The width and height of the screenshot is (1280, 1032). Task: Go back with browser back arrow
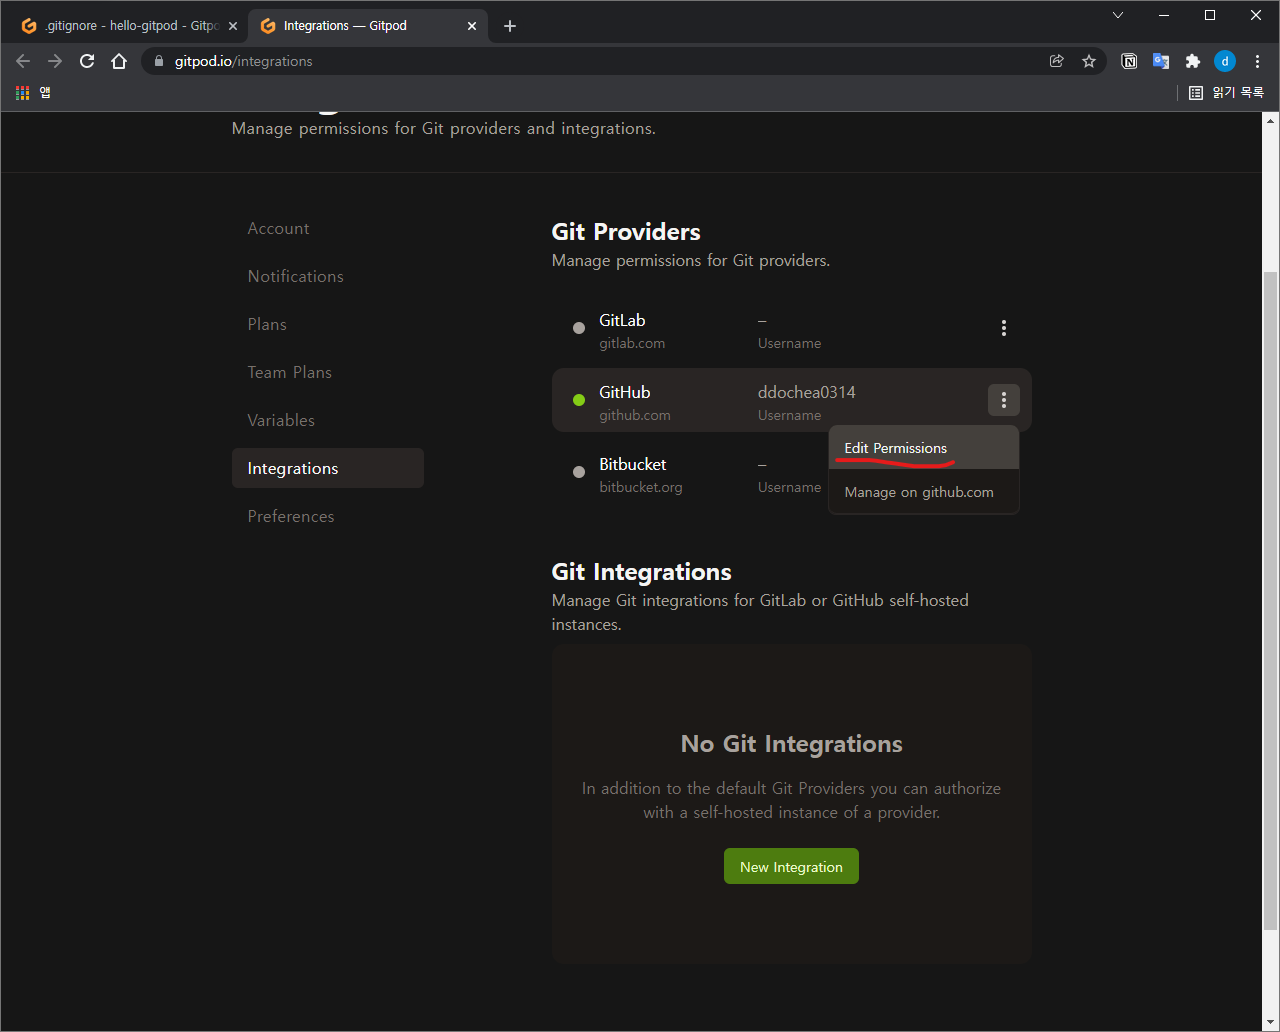pyautogui.click(x=23, y=61)
